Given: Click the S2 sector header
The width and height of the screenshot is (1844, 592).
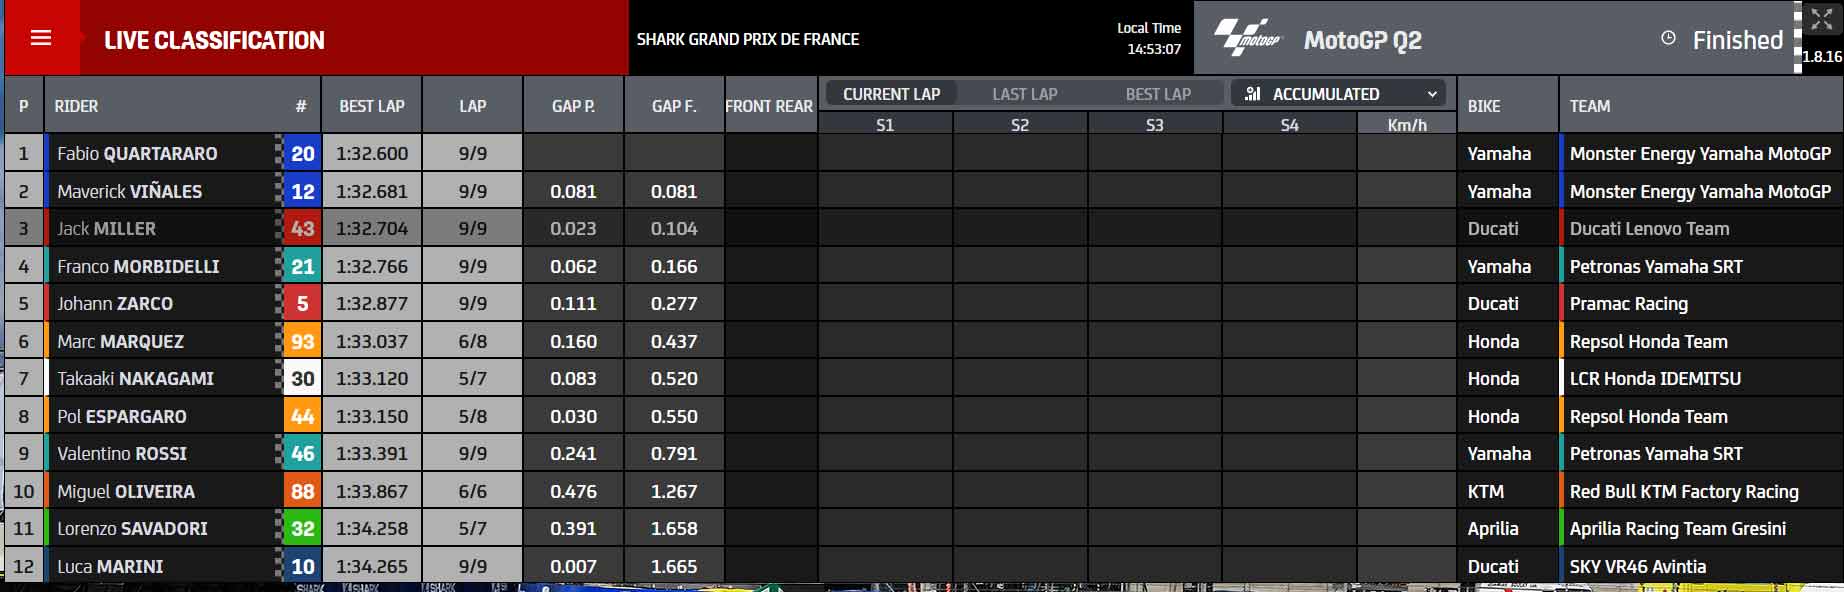Looking at the screenshot, I should pyautogui.click(x=1020, y=125).
